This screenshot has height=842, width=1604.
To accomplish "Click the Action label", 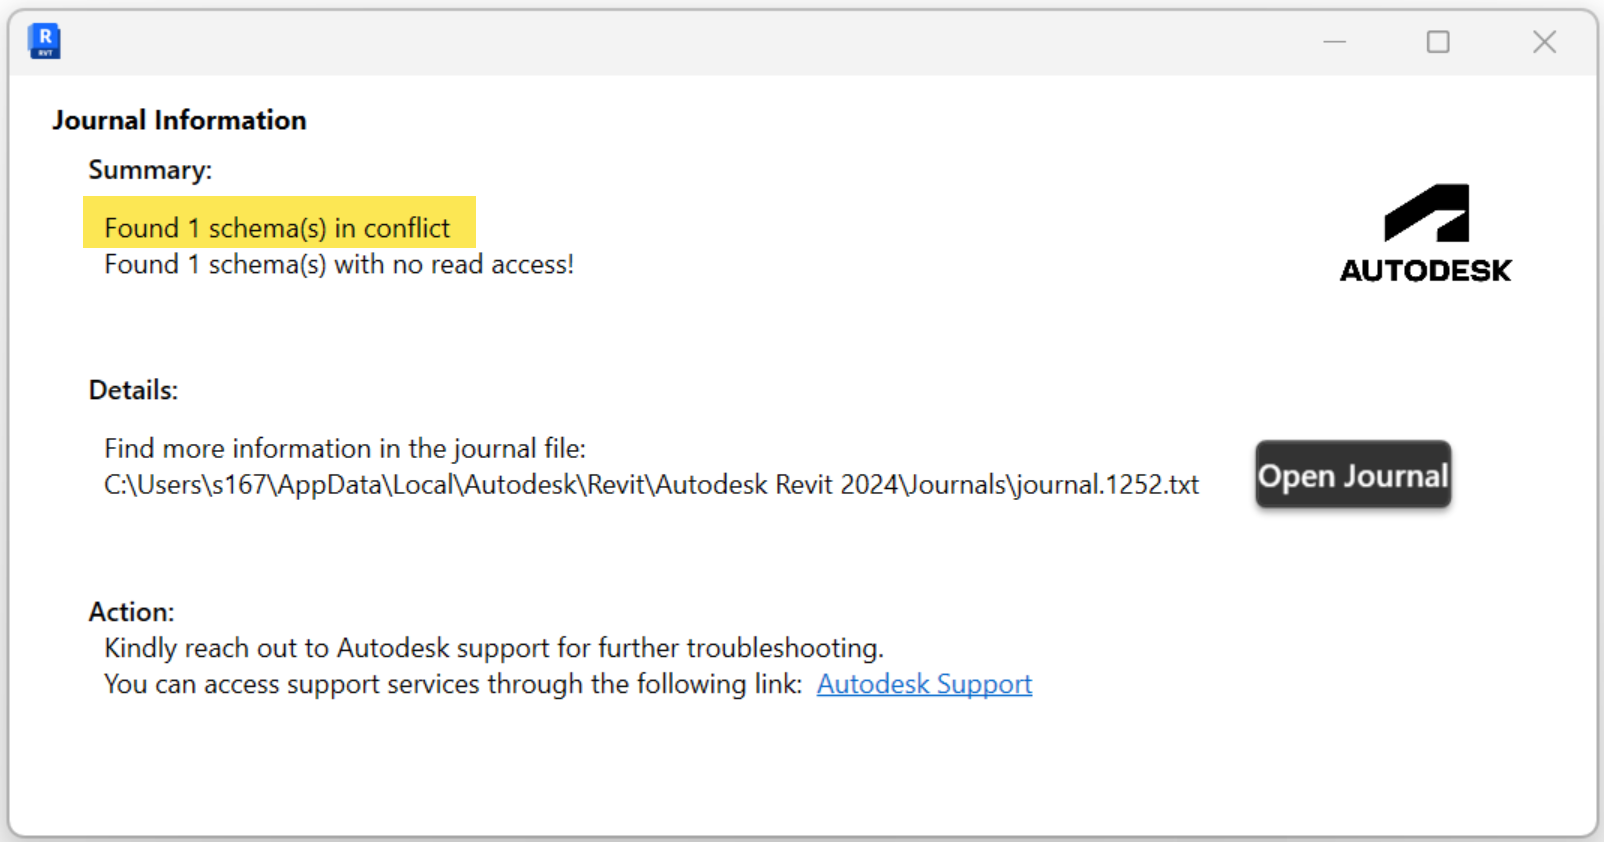I will pos(131,612).
